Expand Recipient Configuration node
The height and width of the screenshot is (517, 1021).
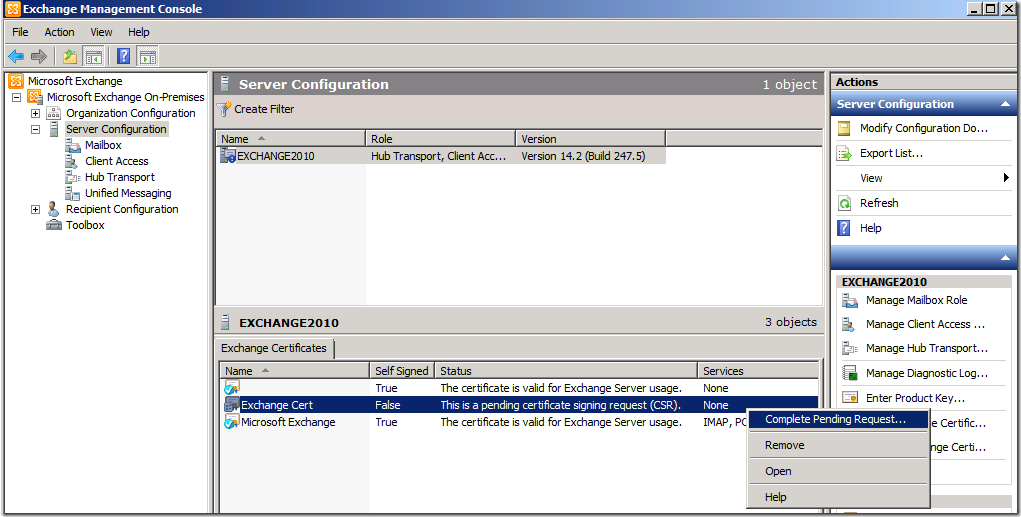[x=36, y=210]
